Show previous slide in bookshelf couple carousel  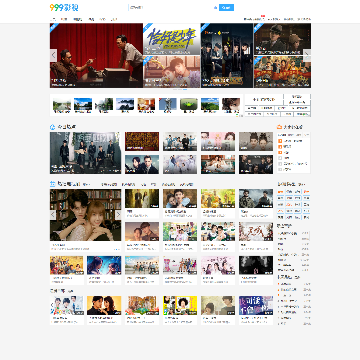[x=53, y=215]
